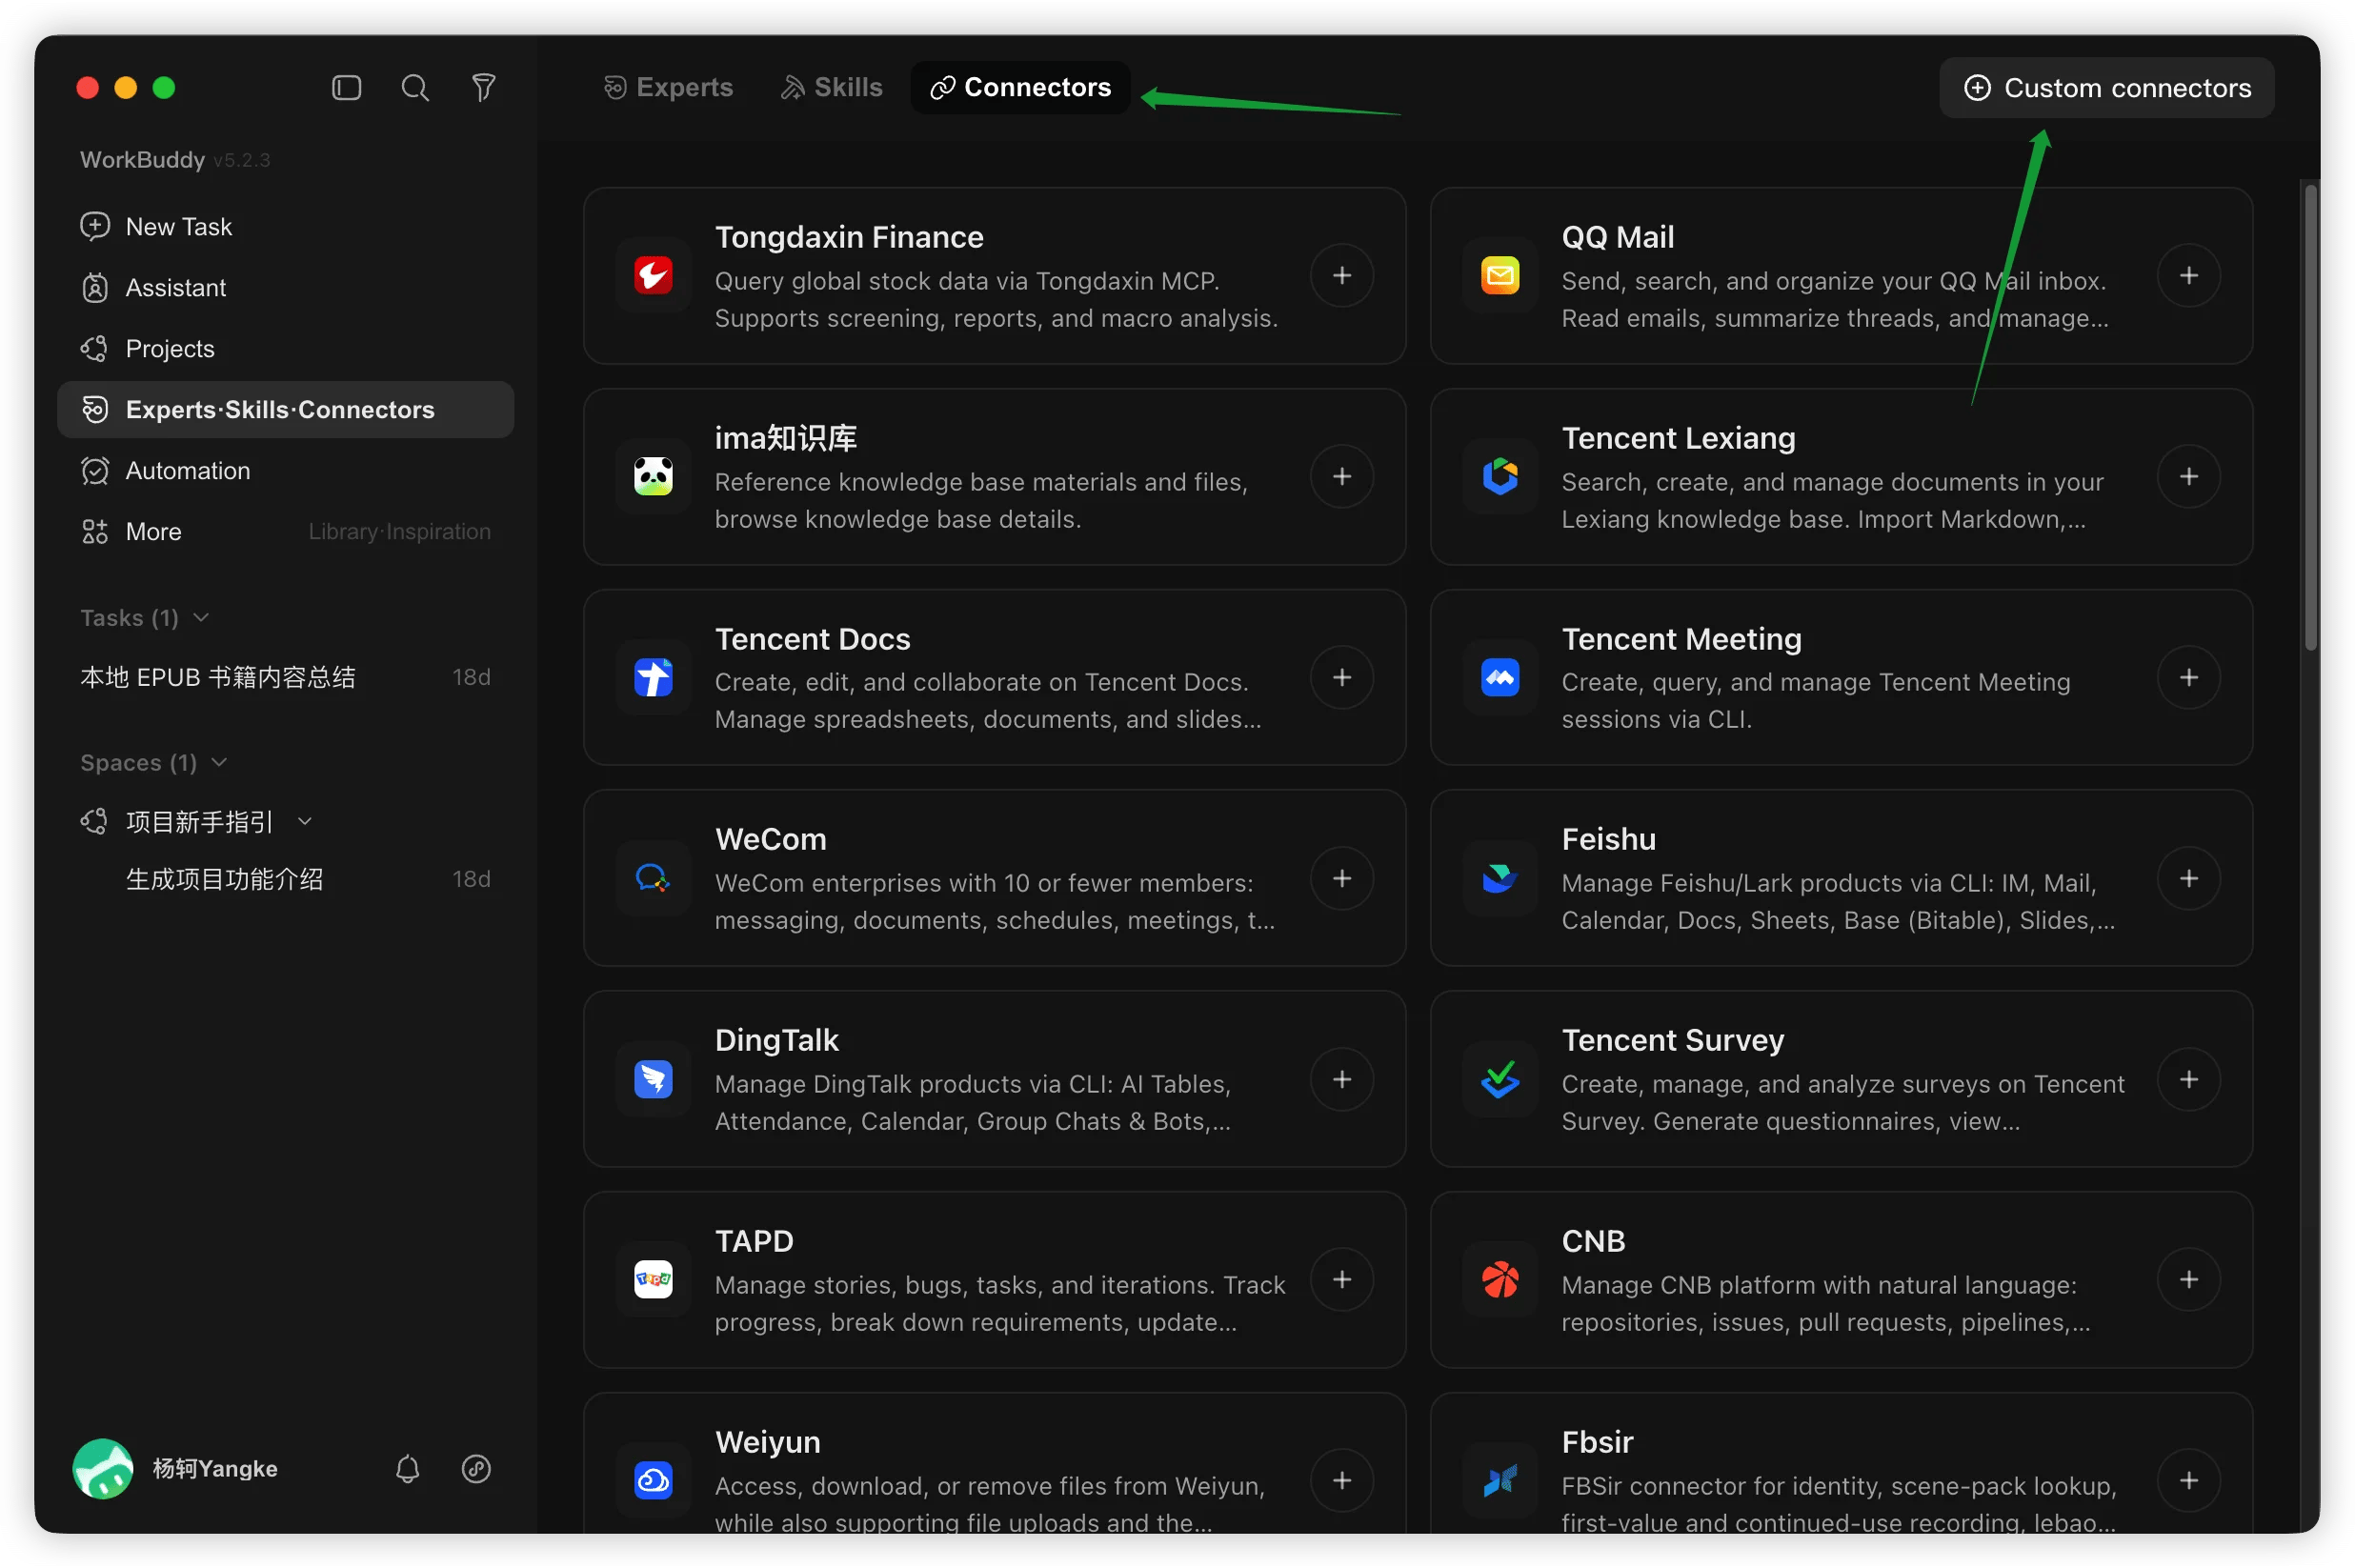This screenshot has width=2355, height=1568.
Task: Add the WeCom connector
Action: click(x=1342, y=878)
